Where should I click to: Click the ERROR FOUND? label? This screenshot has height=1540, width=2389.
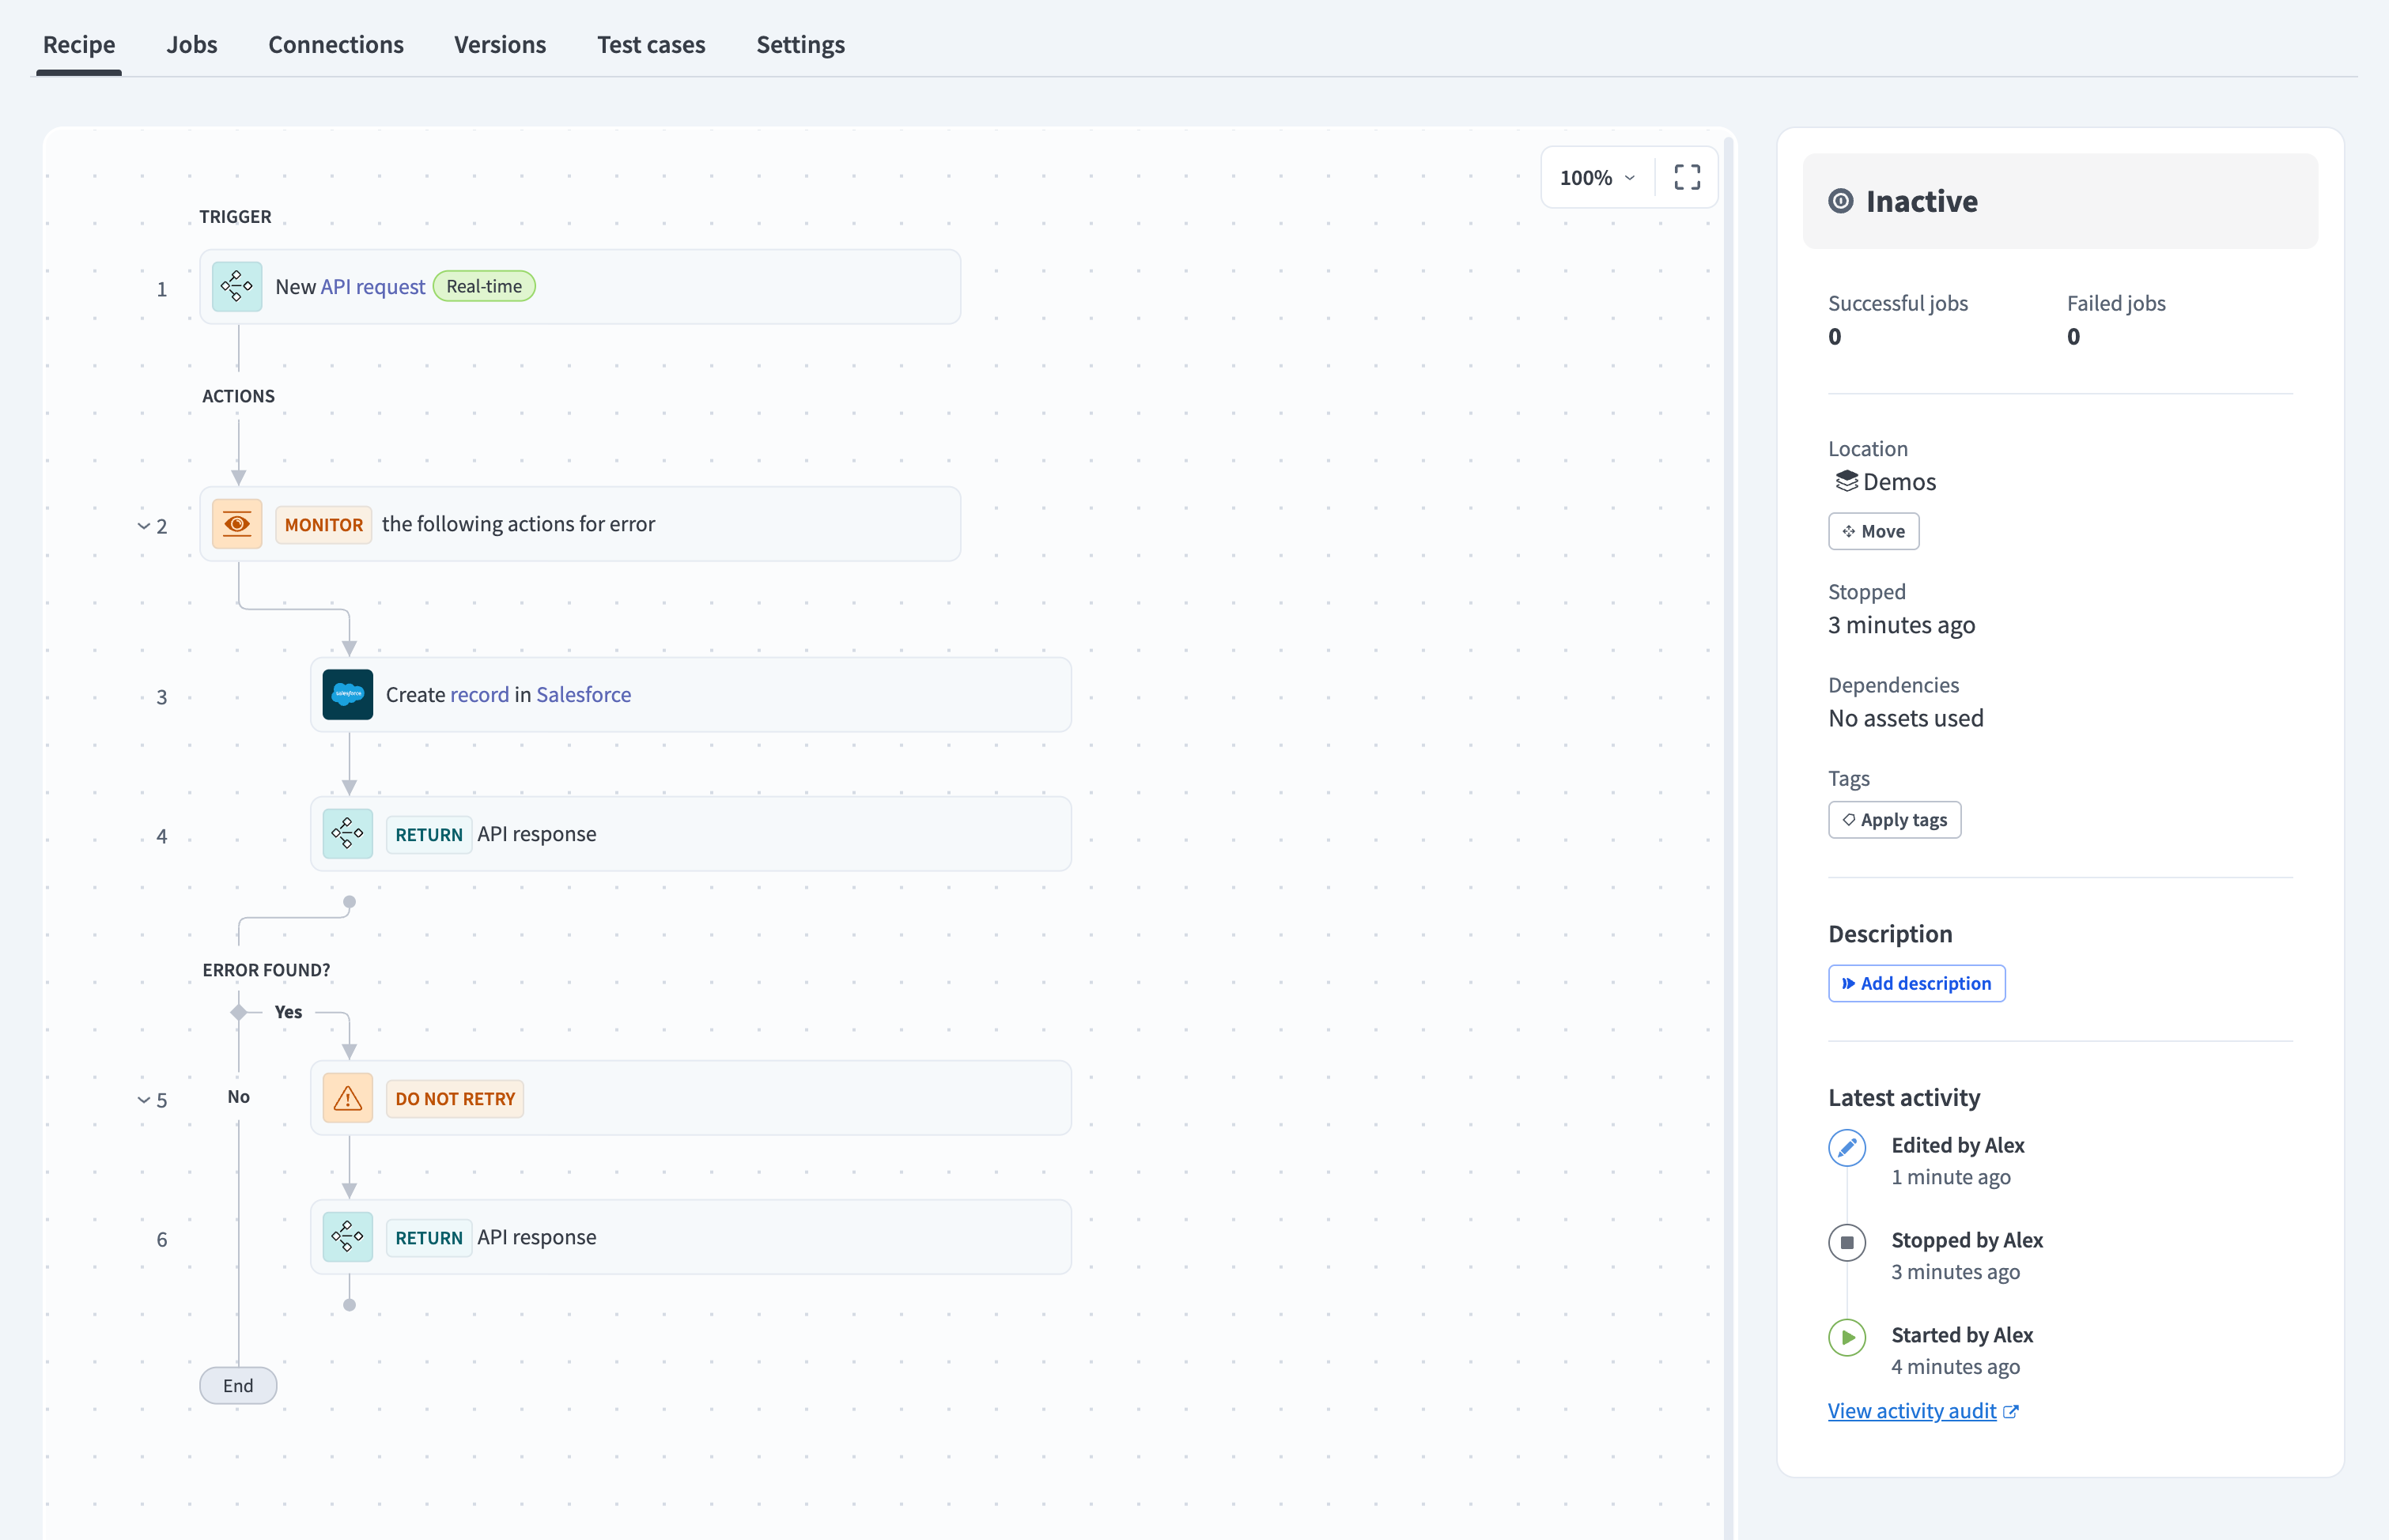pyautogui.click(x=266, y=970)
